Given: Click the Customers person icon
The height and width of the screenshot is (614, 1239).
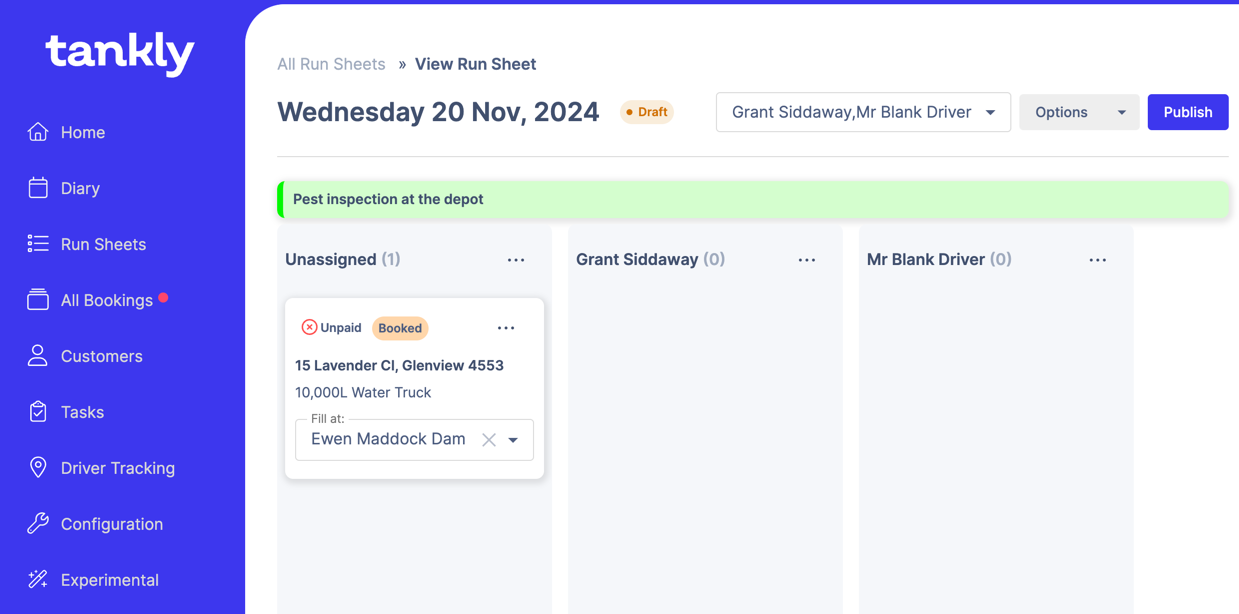Looking at the screenshot, I should click(x=38, y=356).
